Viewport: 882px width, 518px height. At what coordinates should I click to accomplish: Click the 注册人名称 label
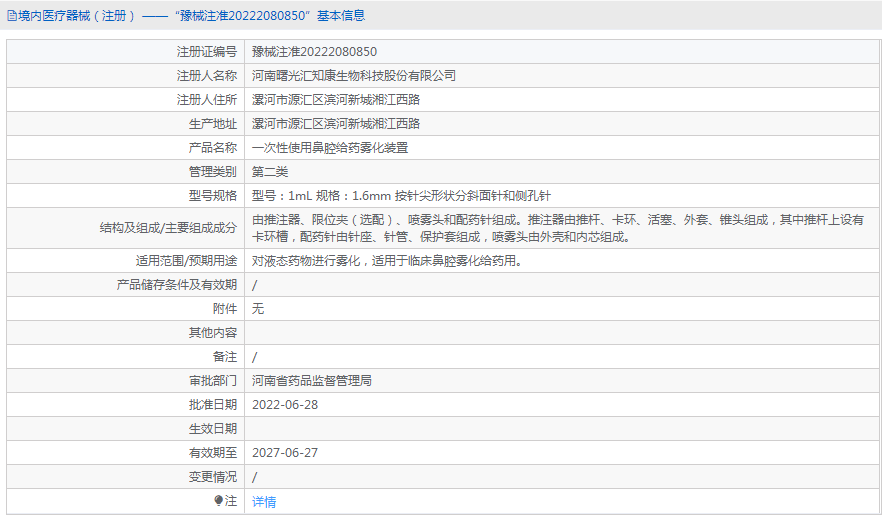coord(207,76)
